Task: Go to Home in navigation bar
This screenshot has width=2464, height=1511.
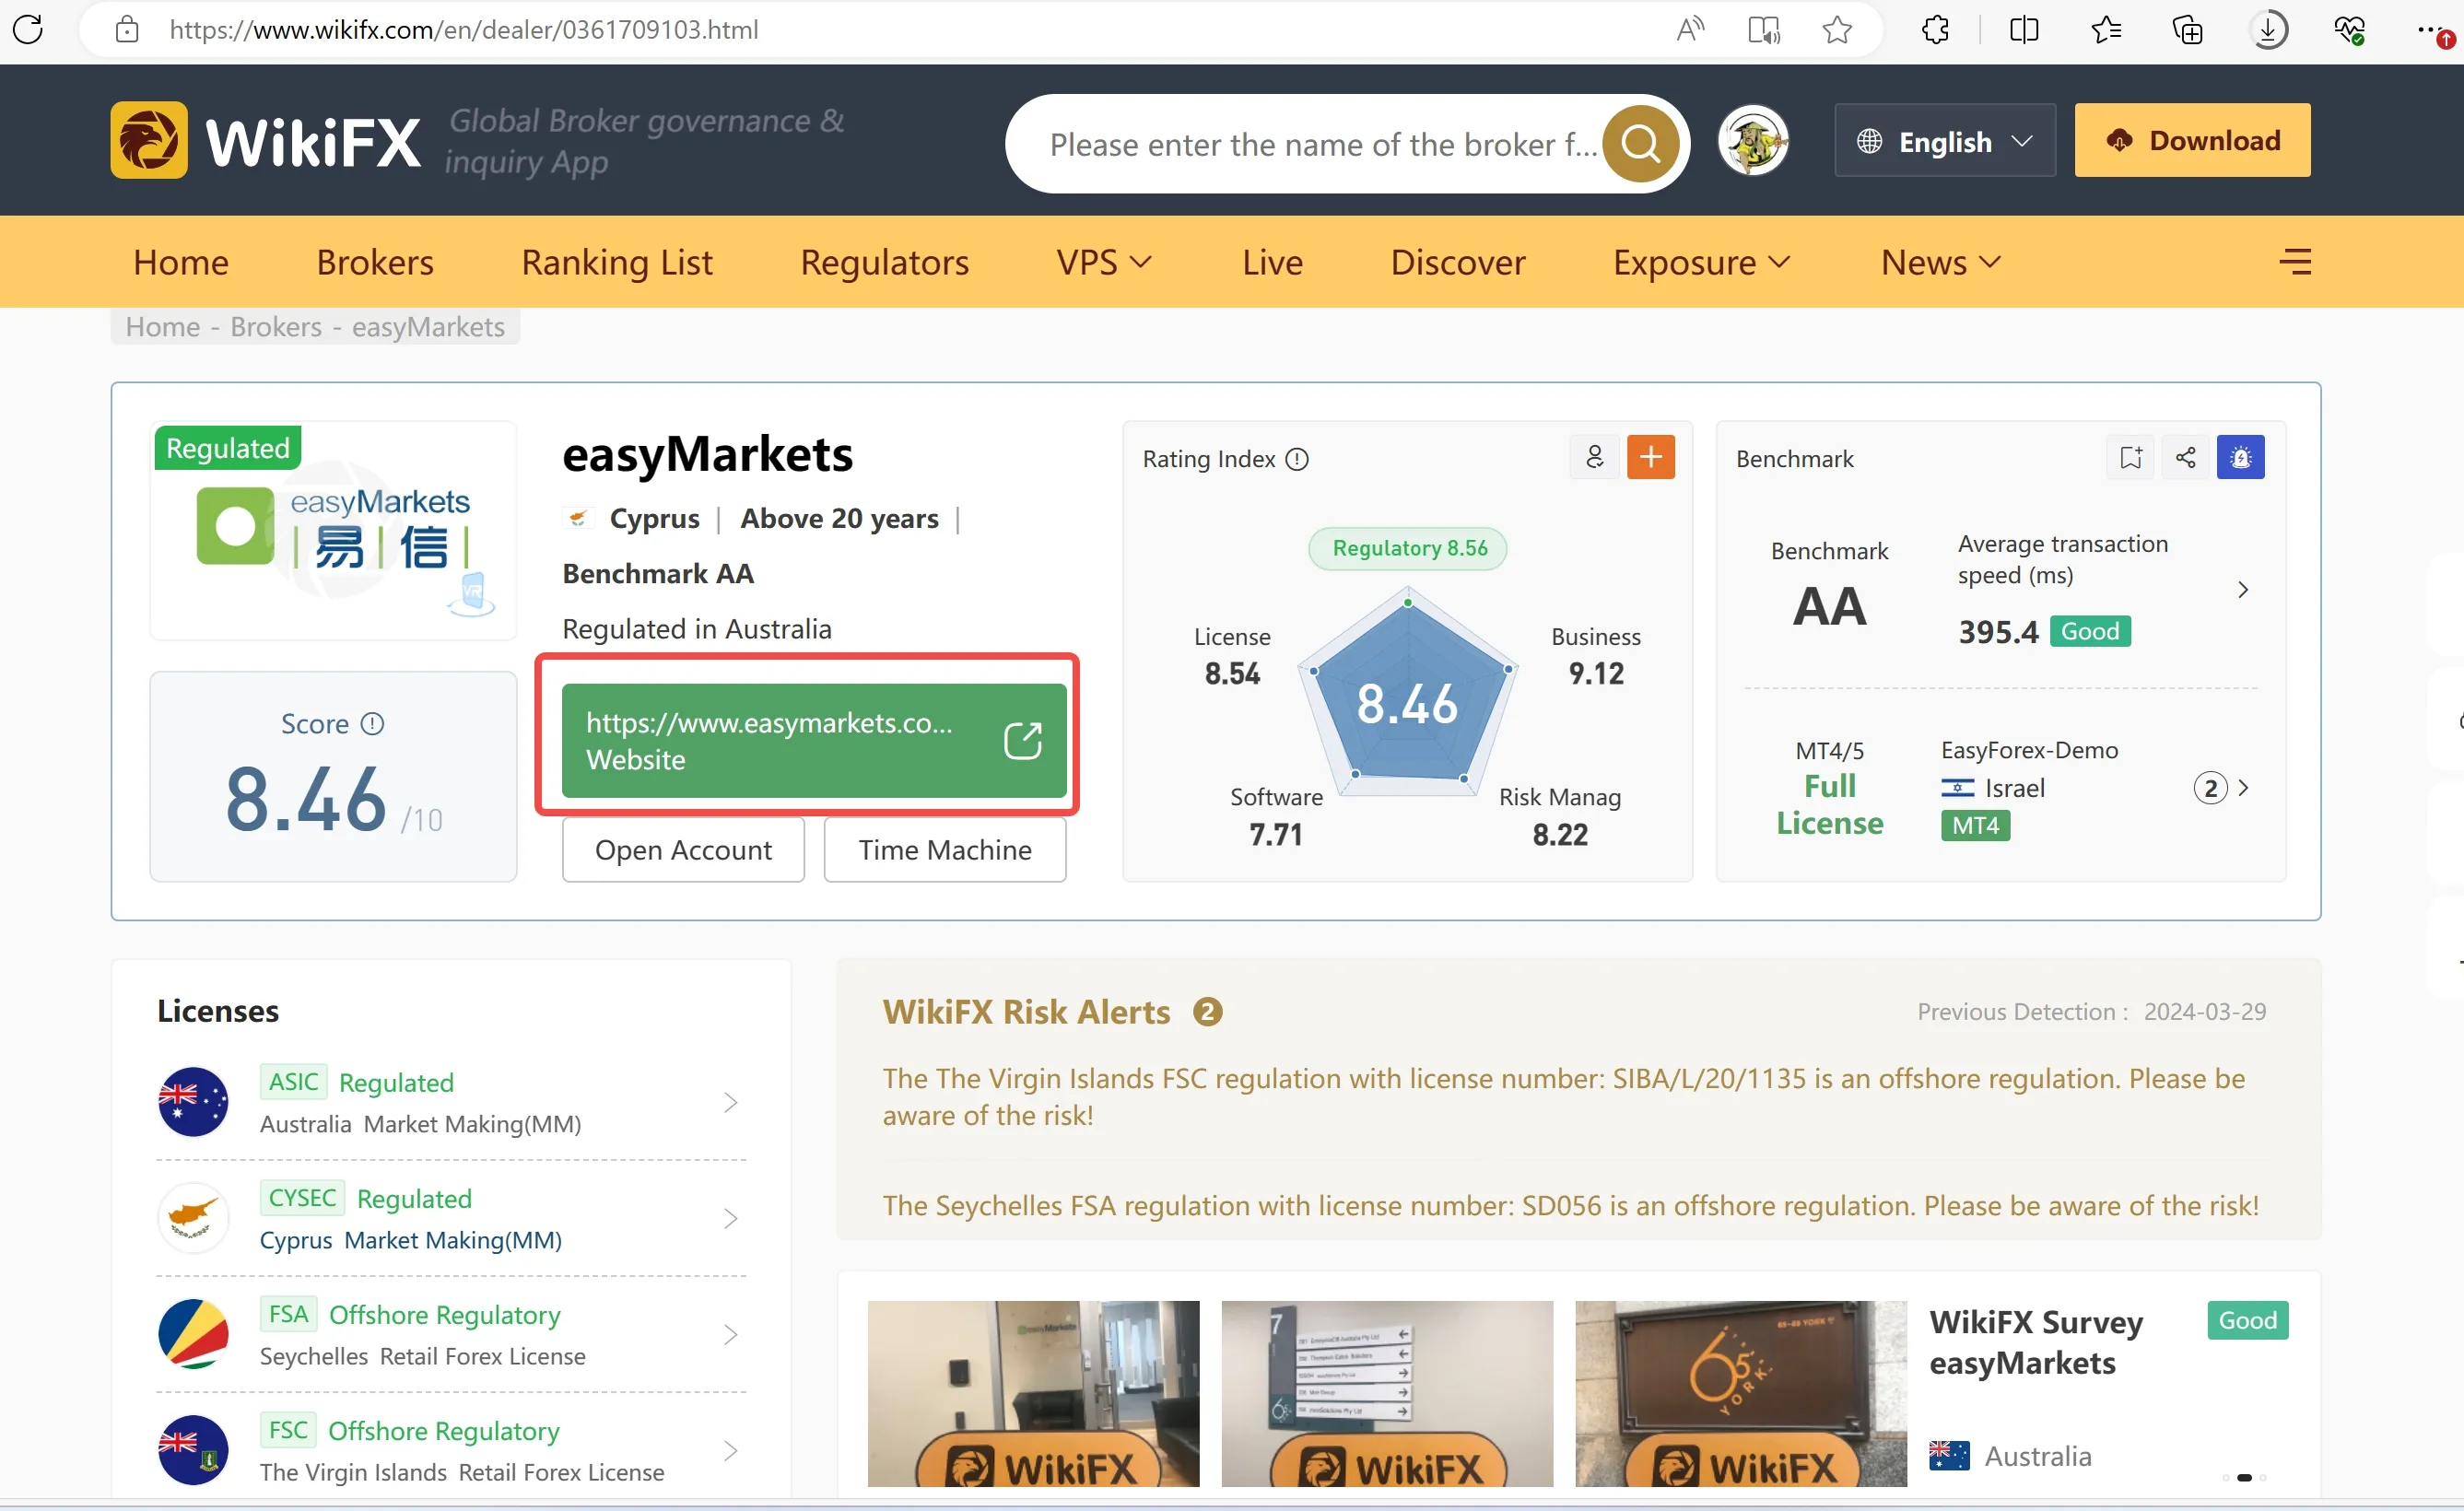Action: [x=181, y=261]
